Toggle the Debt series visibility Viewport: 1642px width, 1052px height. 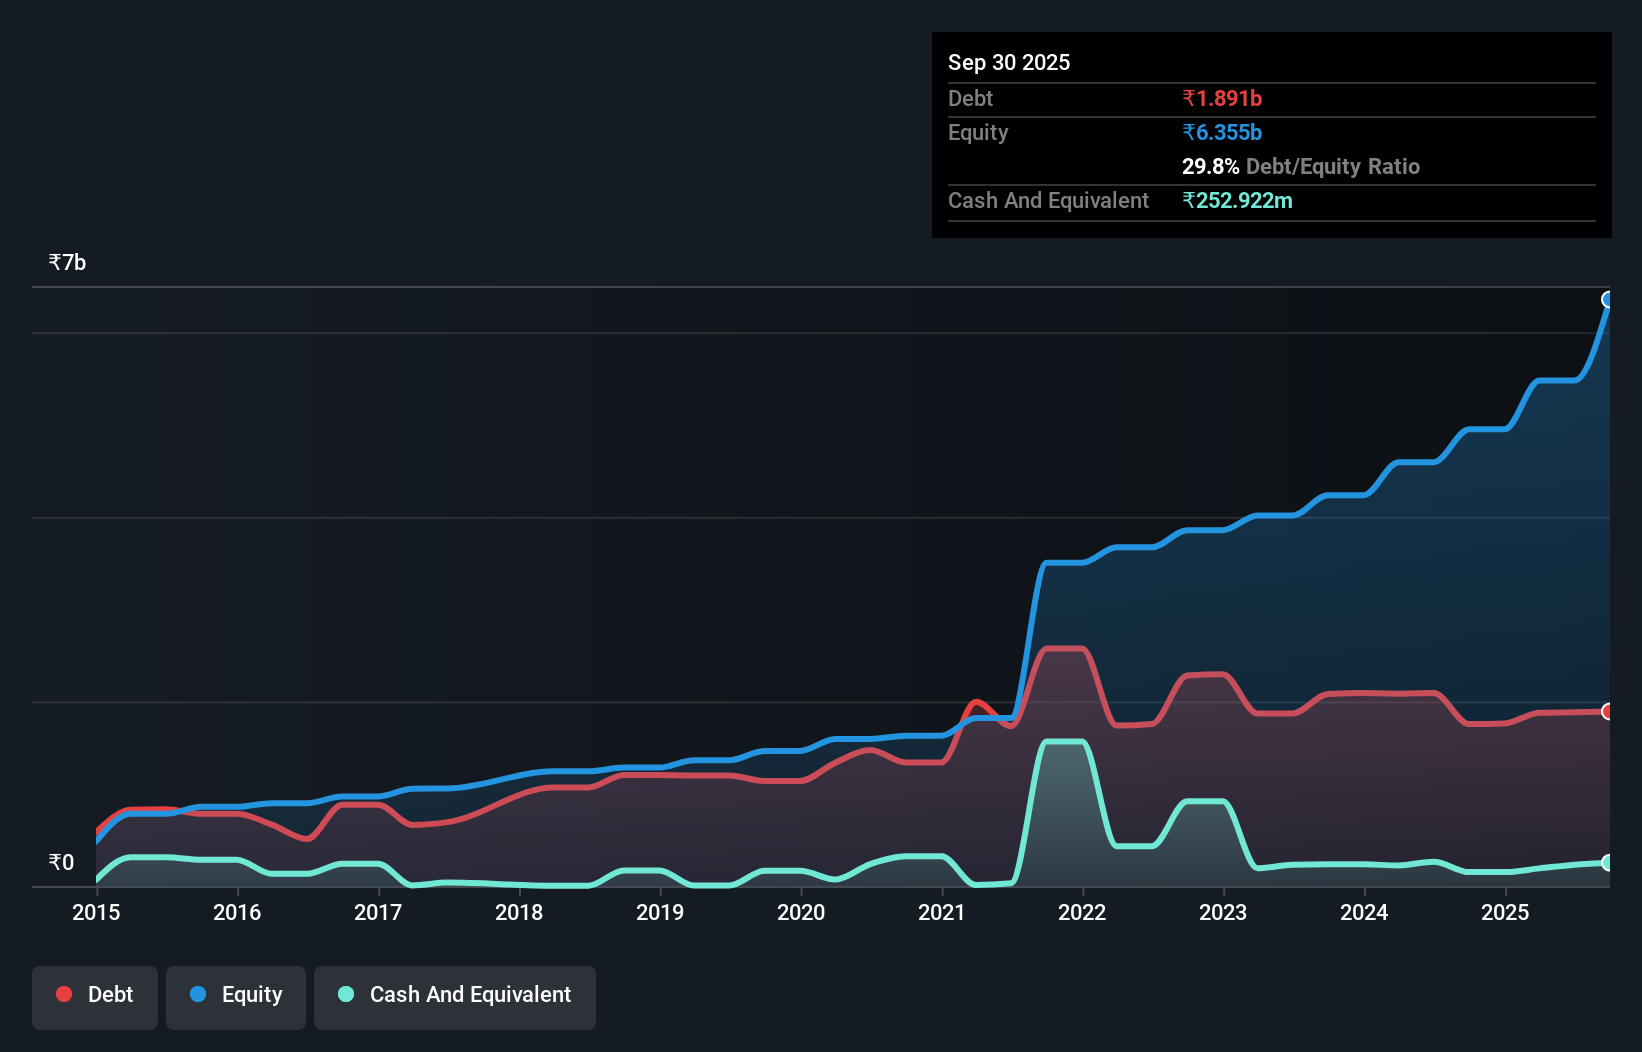point(95,997)
